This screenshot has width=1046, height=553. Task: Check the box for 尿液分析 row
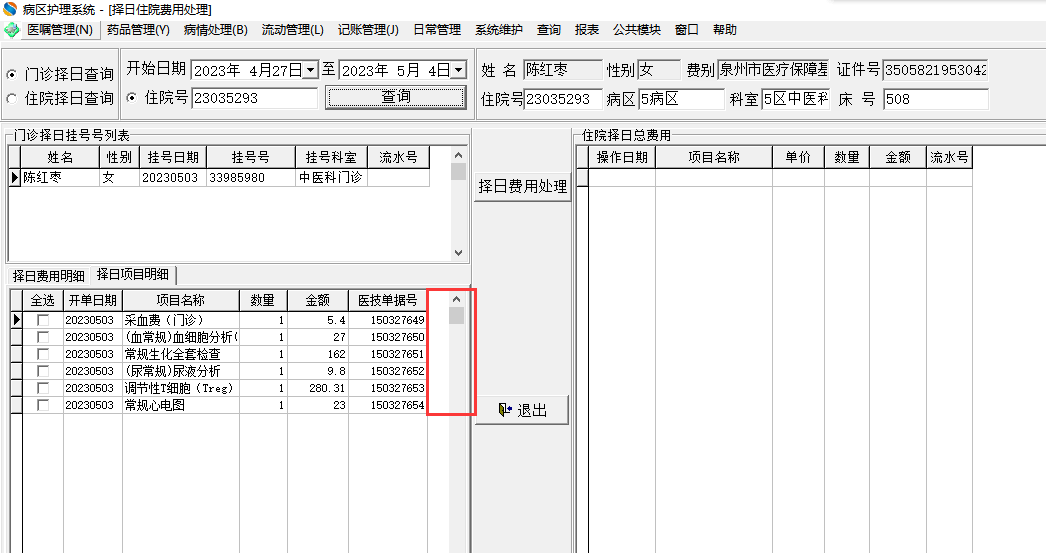(43, 371)
